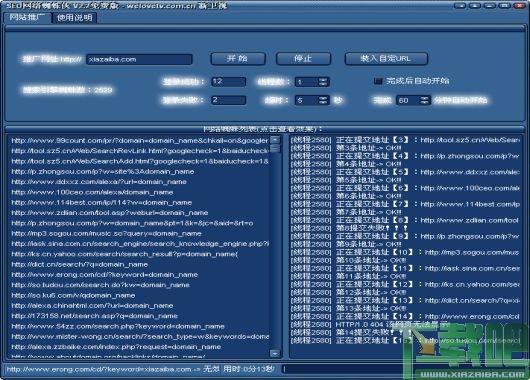Select the 99count.com URL row
Screen dimensions: 530x380
pyautogui.click(x=140, y=140)
